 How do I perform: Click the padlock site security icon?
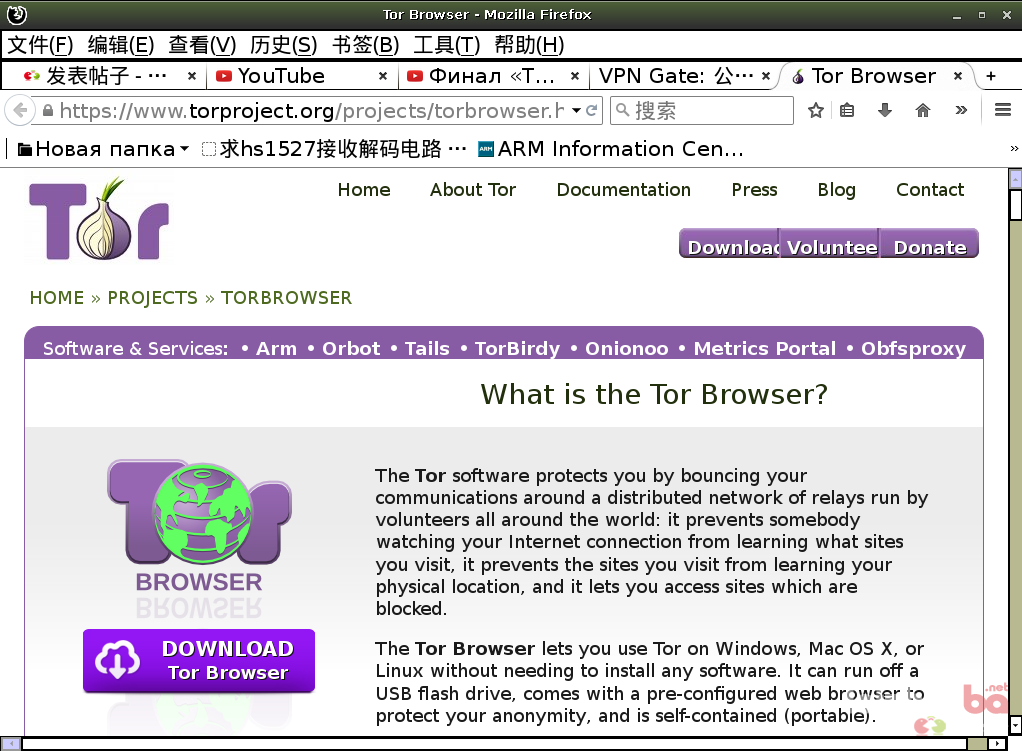coord(48,111)
